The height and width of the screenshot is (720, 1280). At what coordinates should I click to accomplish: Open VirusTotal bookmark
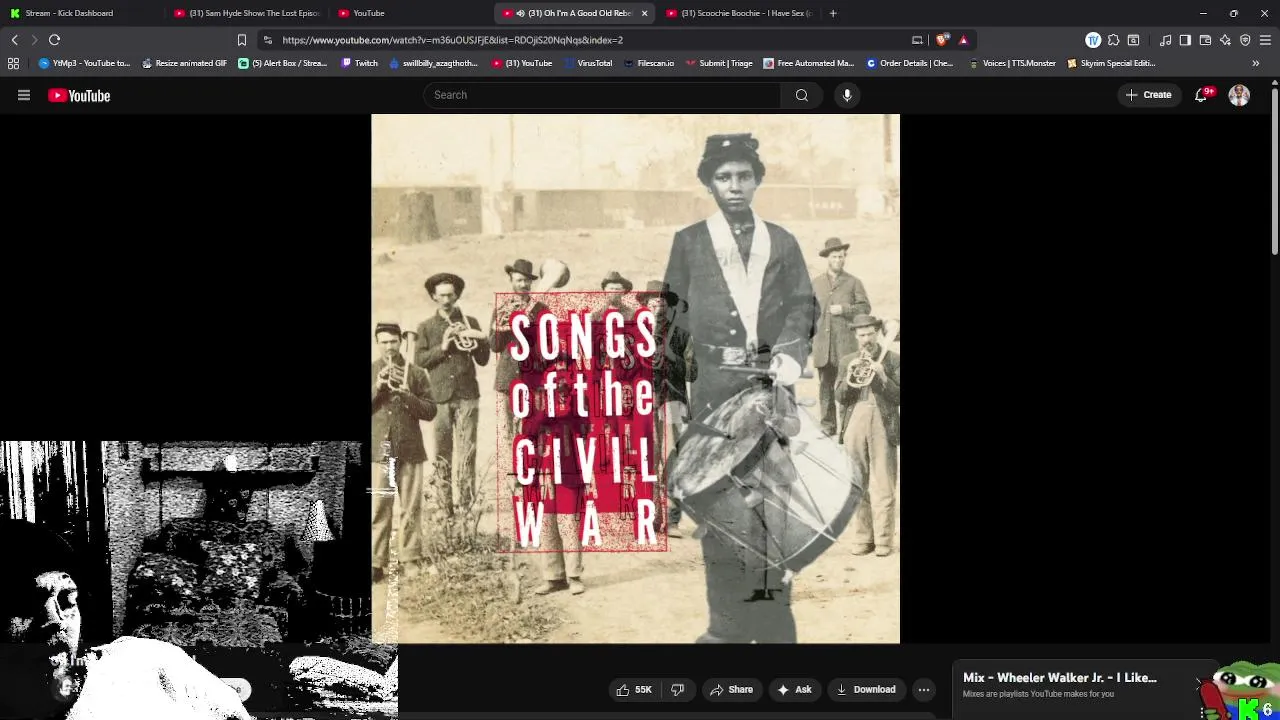pos(587,63)
